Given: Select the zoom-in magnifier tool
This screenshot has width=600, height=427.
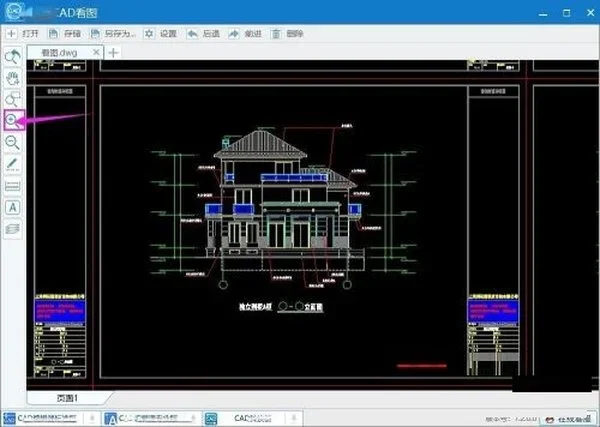Looking at the screenshot, I should (13, 120).
